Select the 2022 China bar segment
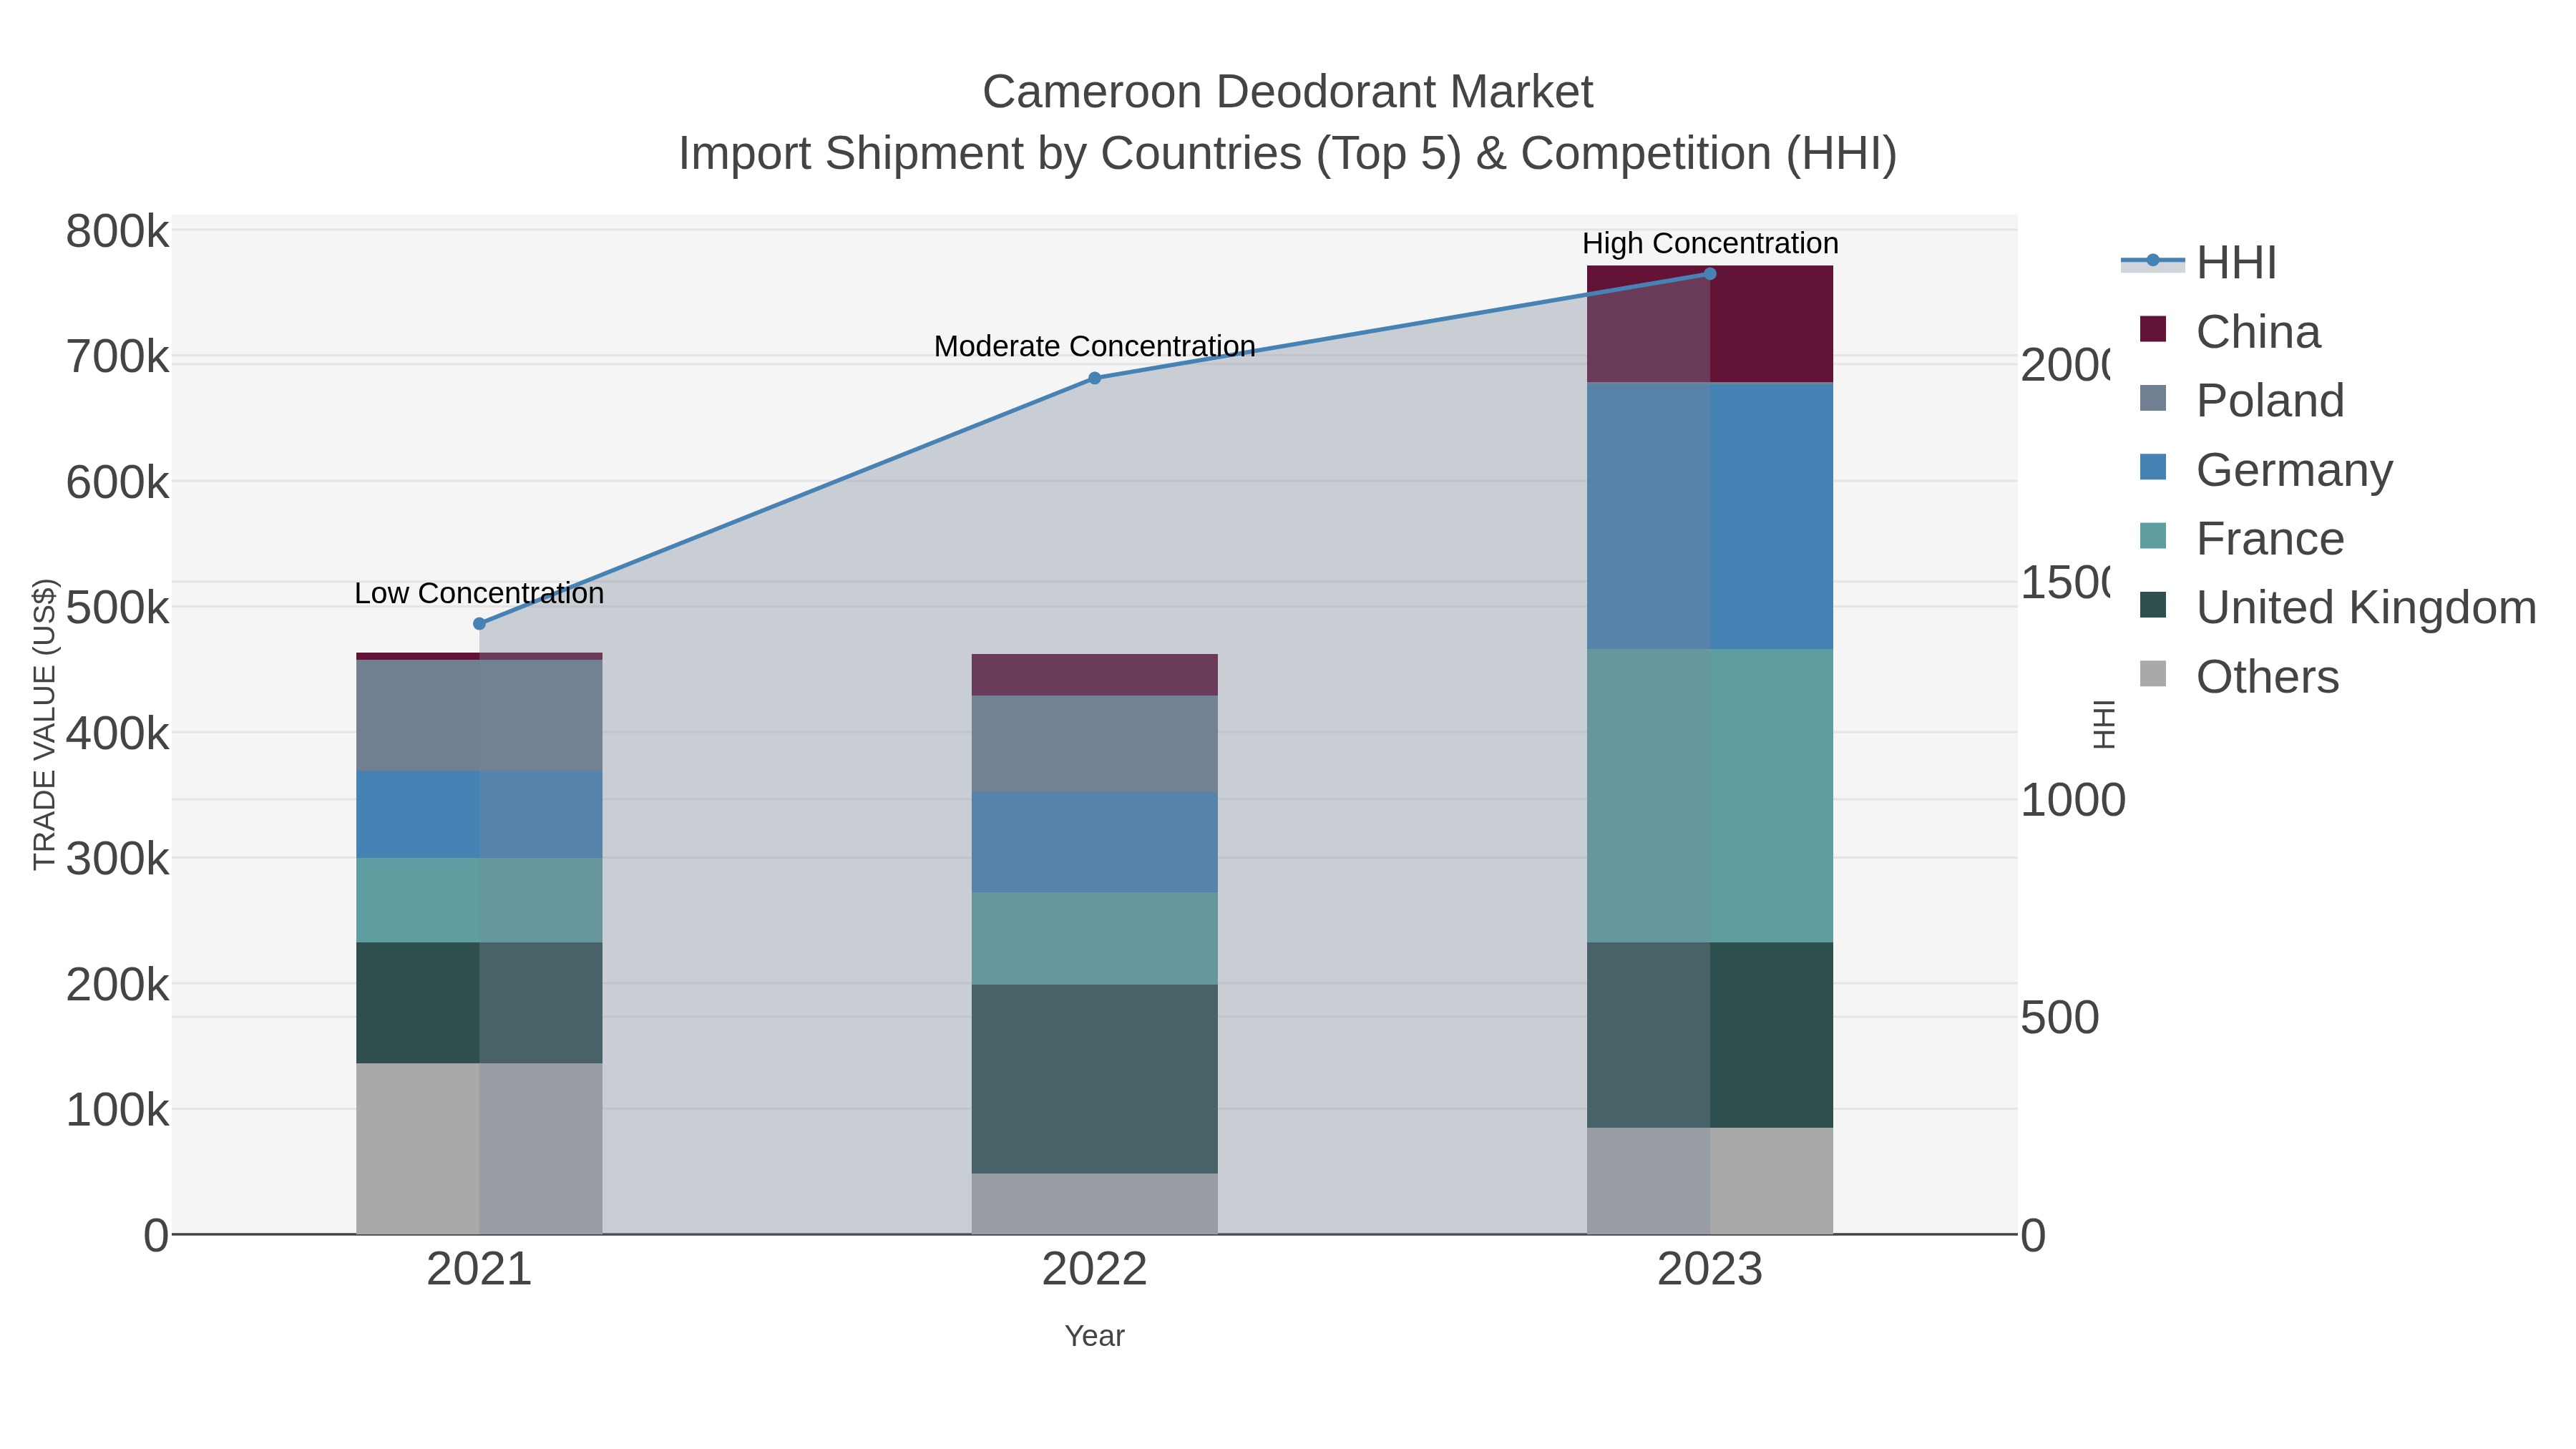The image size is (2576, 1449). pyautogui.click(x=1094, y=675)
